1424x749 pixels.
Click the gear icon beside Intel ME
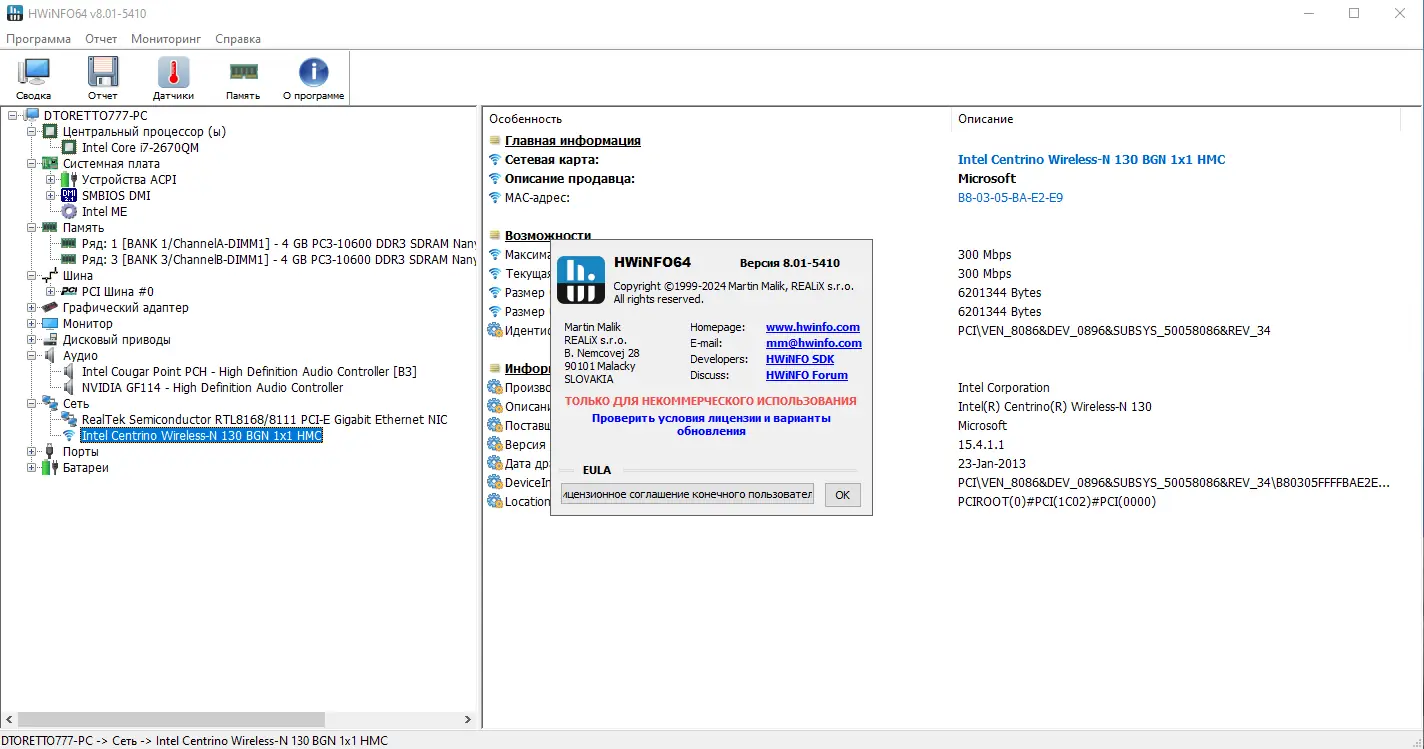coord(70,211)
